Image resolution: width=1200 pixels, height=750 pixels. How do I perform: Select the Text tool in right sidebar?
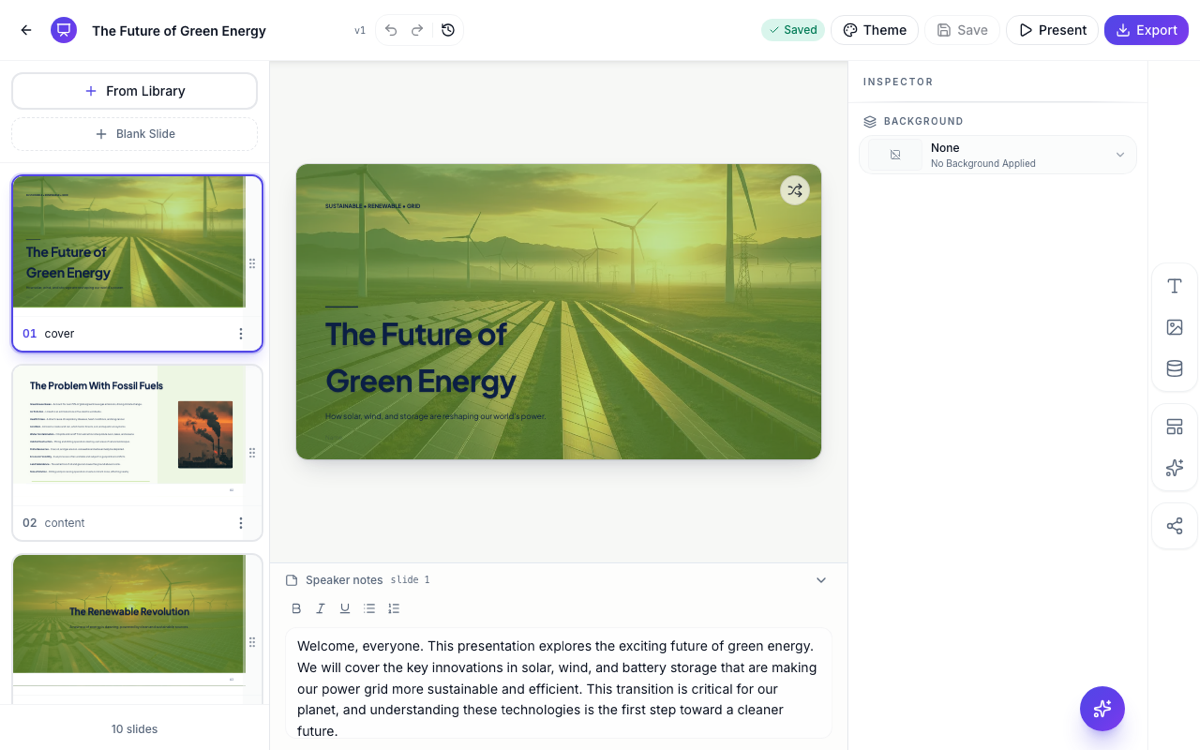click(x=1175, y=286)
